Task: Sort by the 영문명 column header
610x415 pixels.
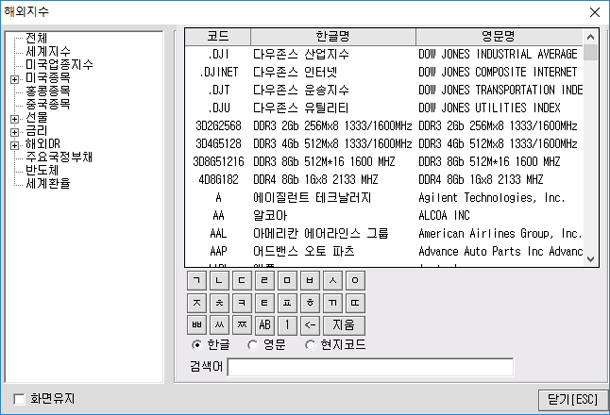Action: coord(499,37)
